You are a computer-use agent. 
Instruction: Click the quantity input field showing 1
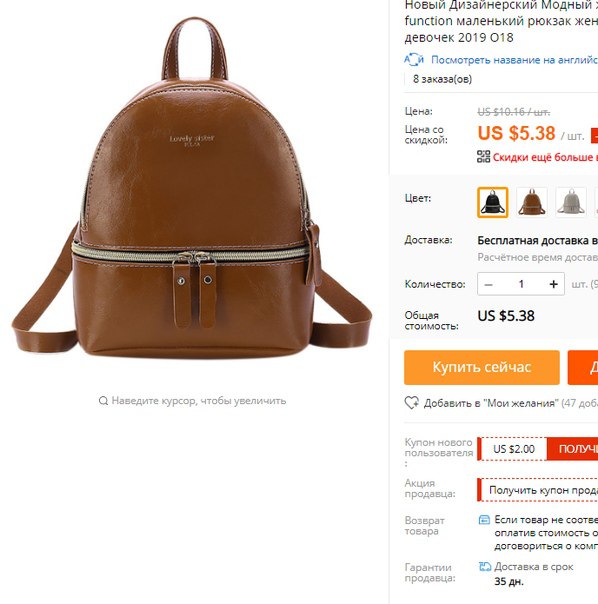coord(521,284)
